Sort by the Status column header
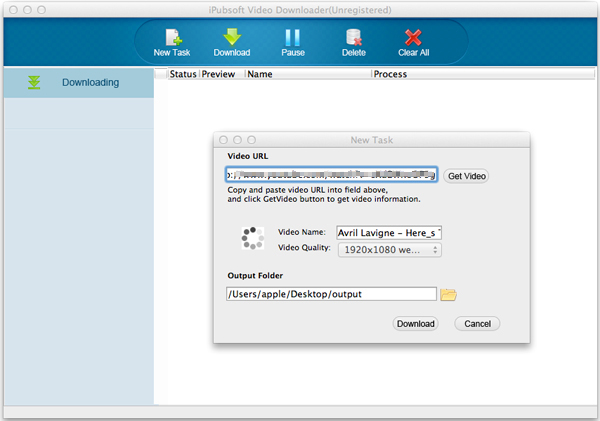The height and width of the screenshot is (421, 600). (x=183, y=74)
